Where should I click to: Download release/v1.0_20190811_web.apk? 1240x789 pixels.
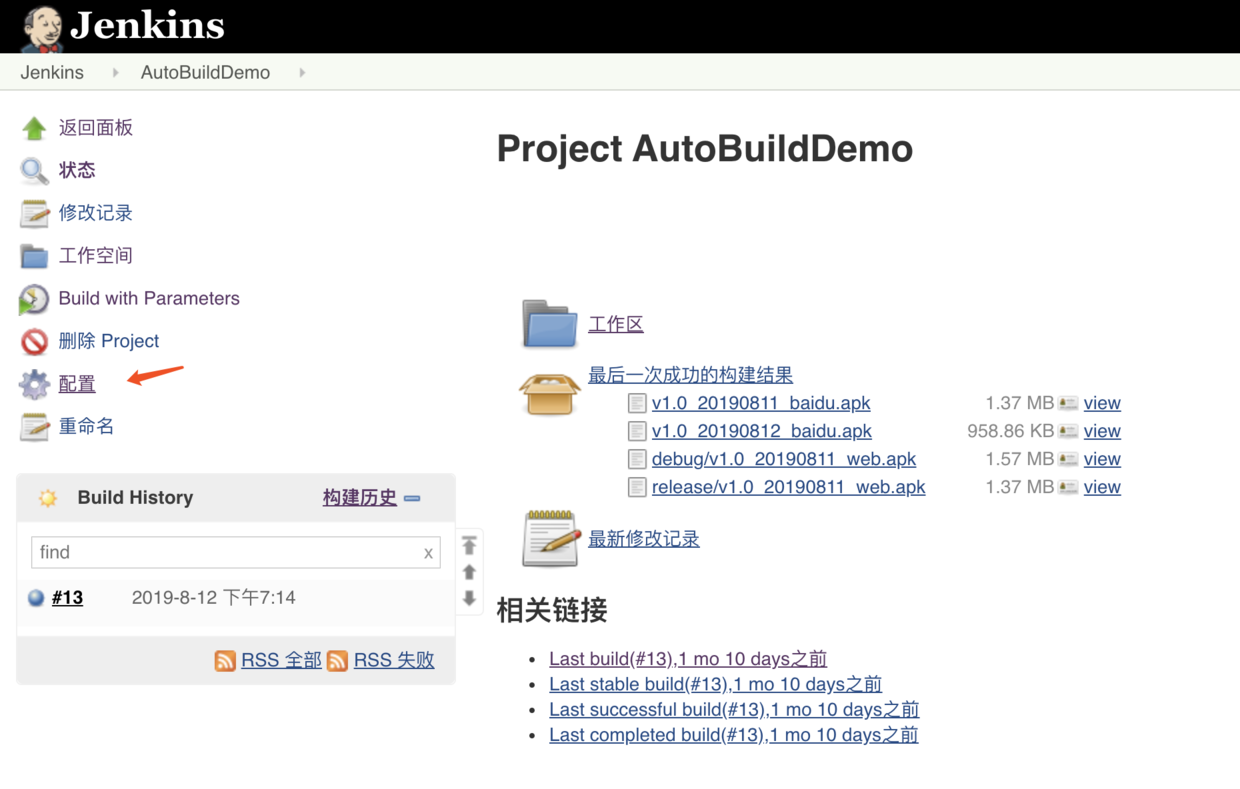(x=788, y=487)
